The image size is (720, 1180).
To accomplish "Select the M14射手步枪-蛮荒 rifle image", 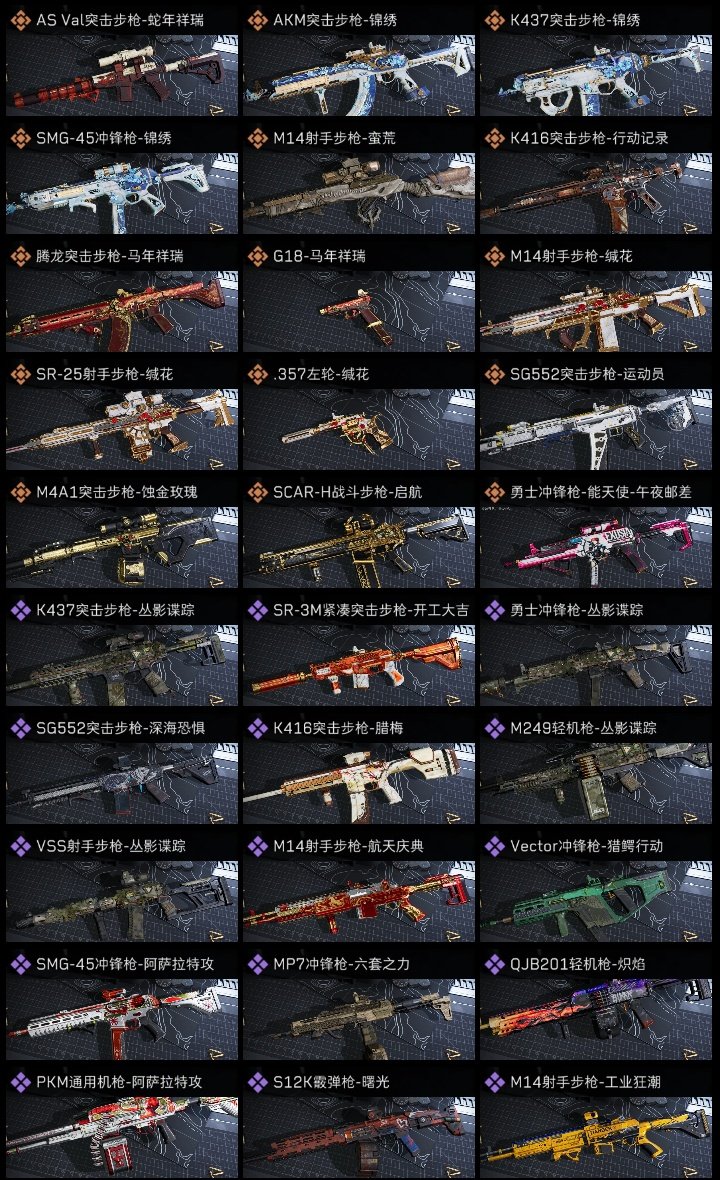I will [x=359, y=193].
